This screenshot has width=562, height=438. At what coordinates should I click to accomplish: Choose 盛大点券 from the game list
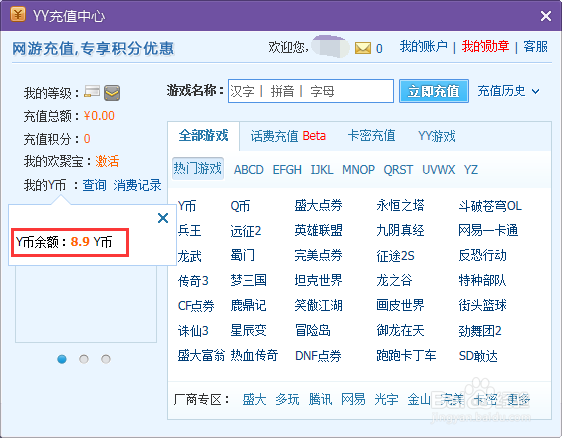tap(318, 205)
